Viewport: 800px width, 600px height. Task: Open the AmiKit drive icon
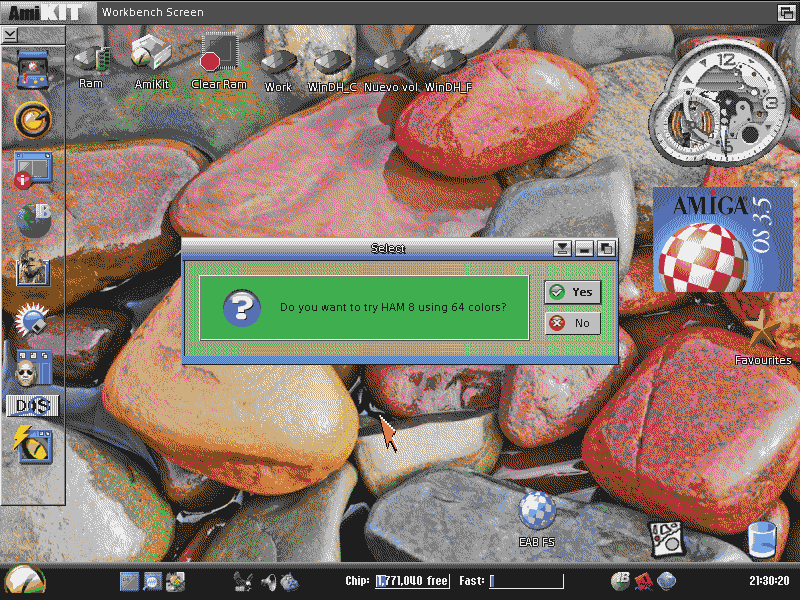151,63
